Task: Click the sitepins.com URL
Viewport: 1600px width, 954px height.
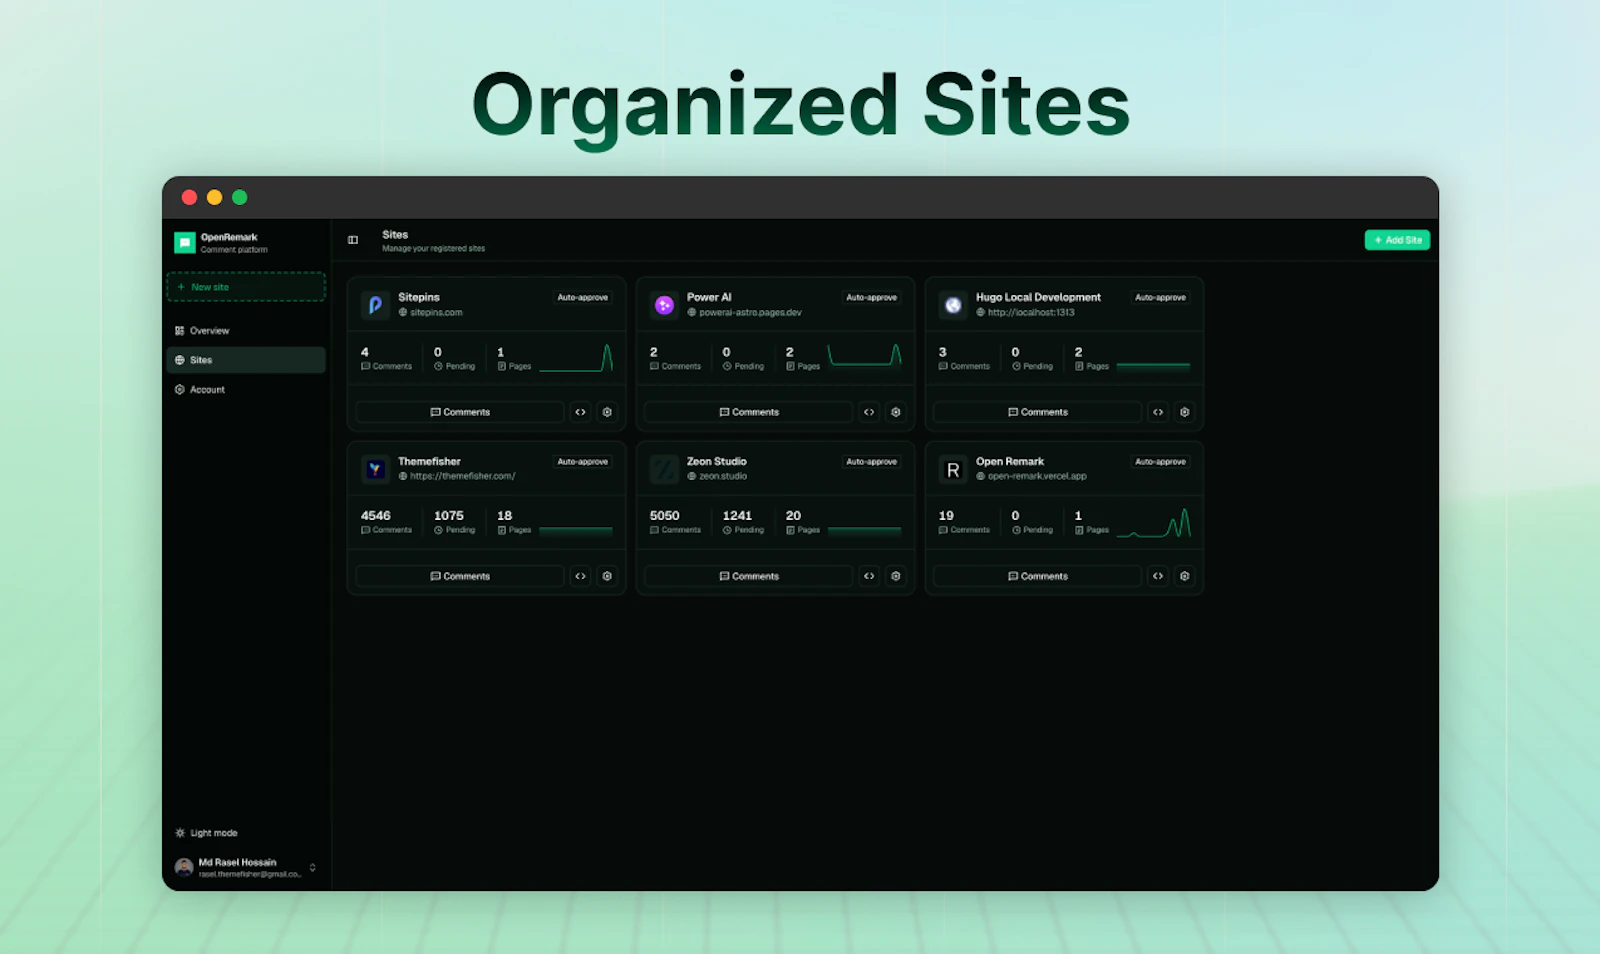Action: (x=436, y=313)
